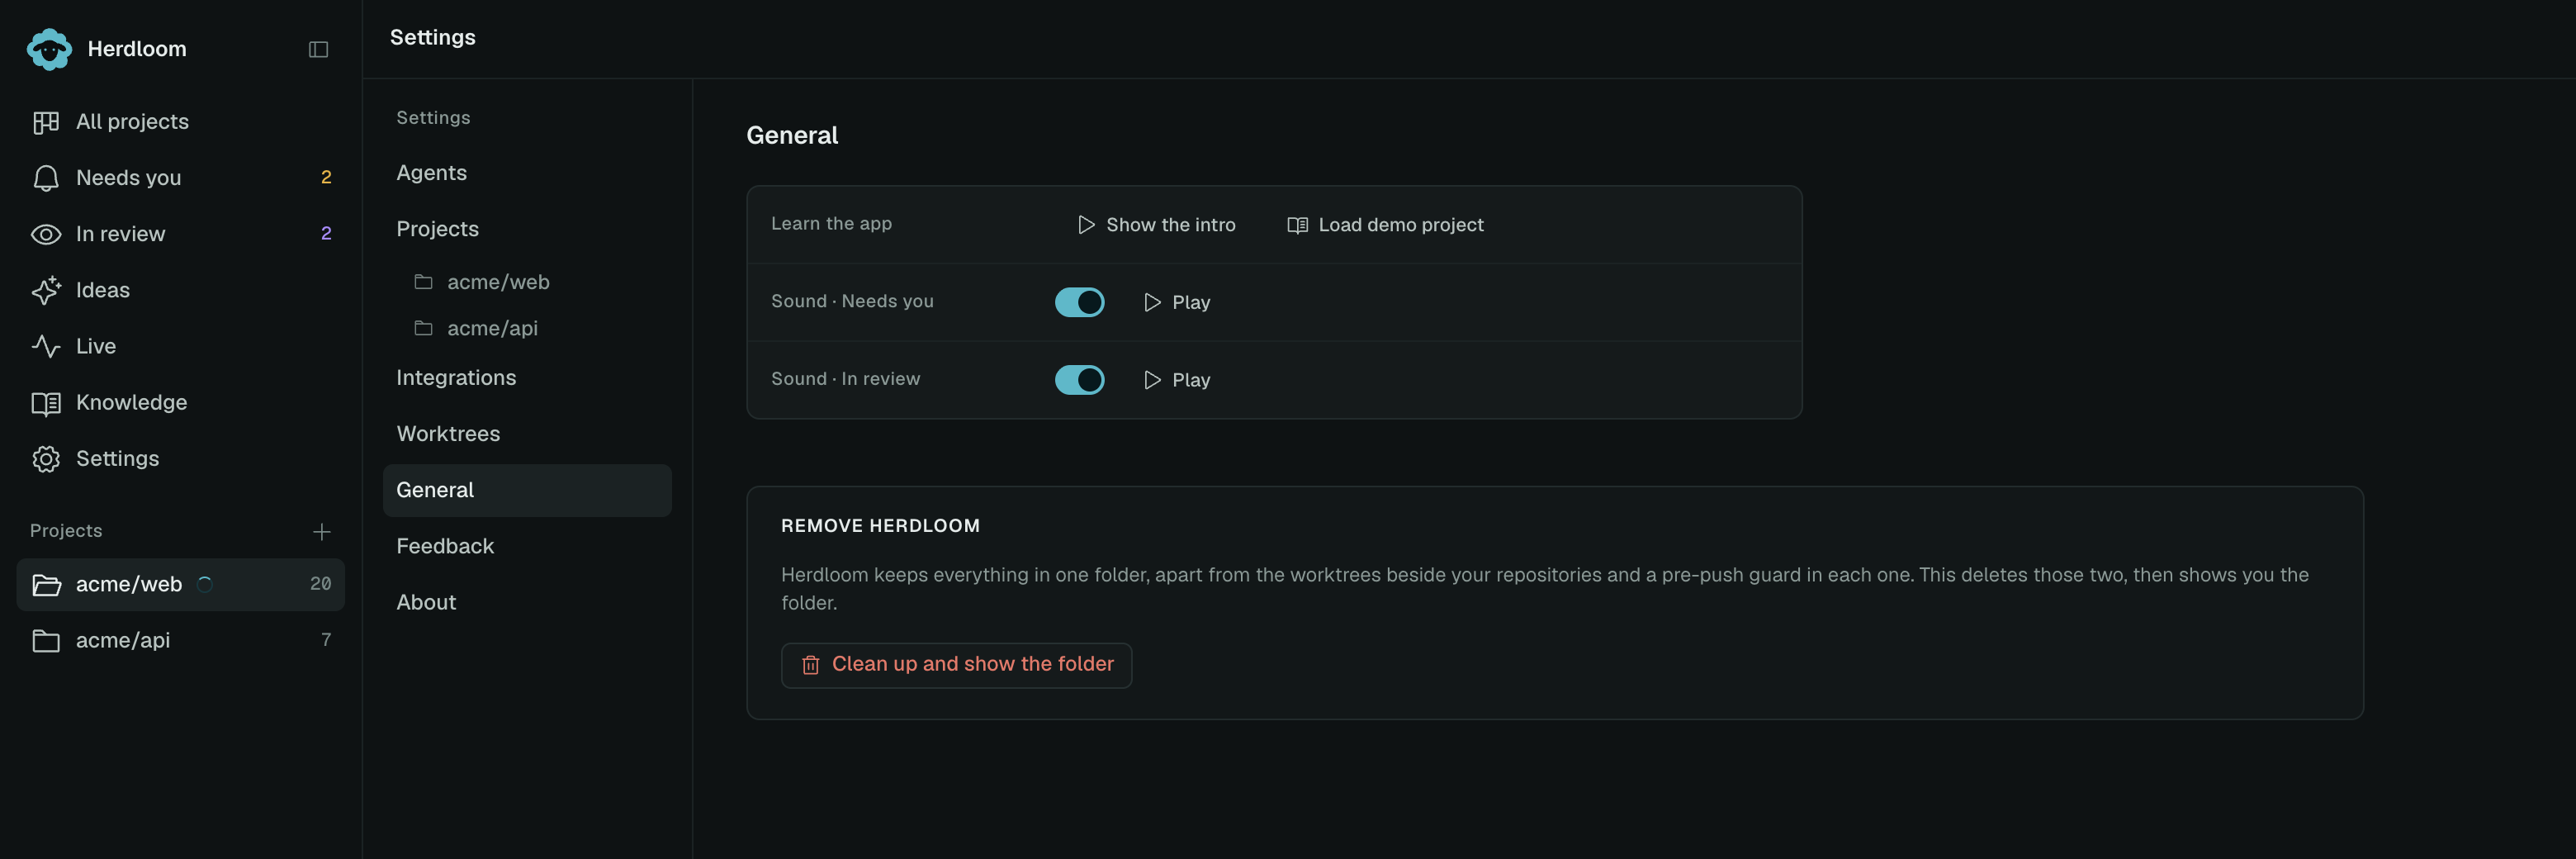
Task: Toggle Sound Needs you switch
Action: tap(1079, 302)
